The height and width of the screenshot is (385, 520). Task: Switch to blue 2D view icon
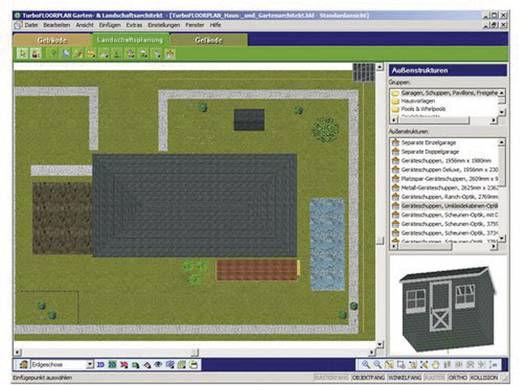point(100,365)
